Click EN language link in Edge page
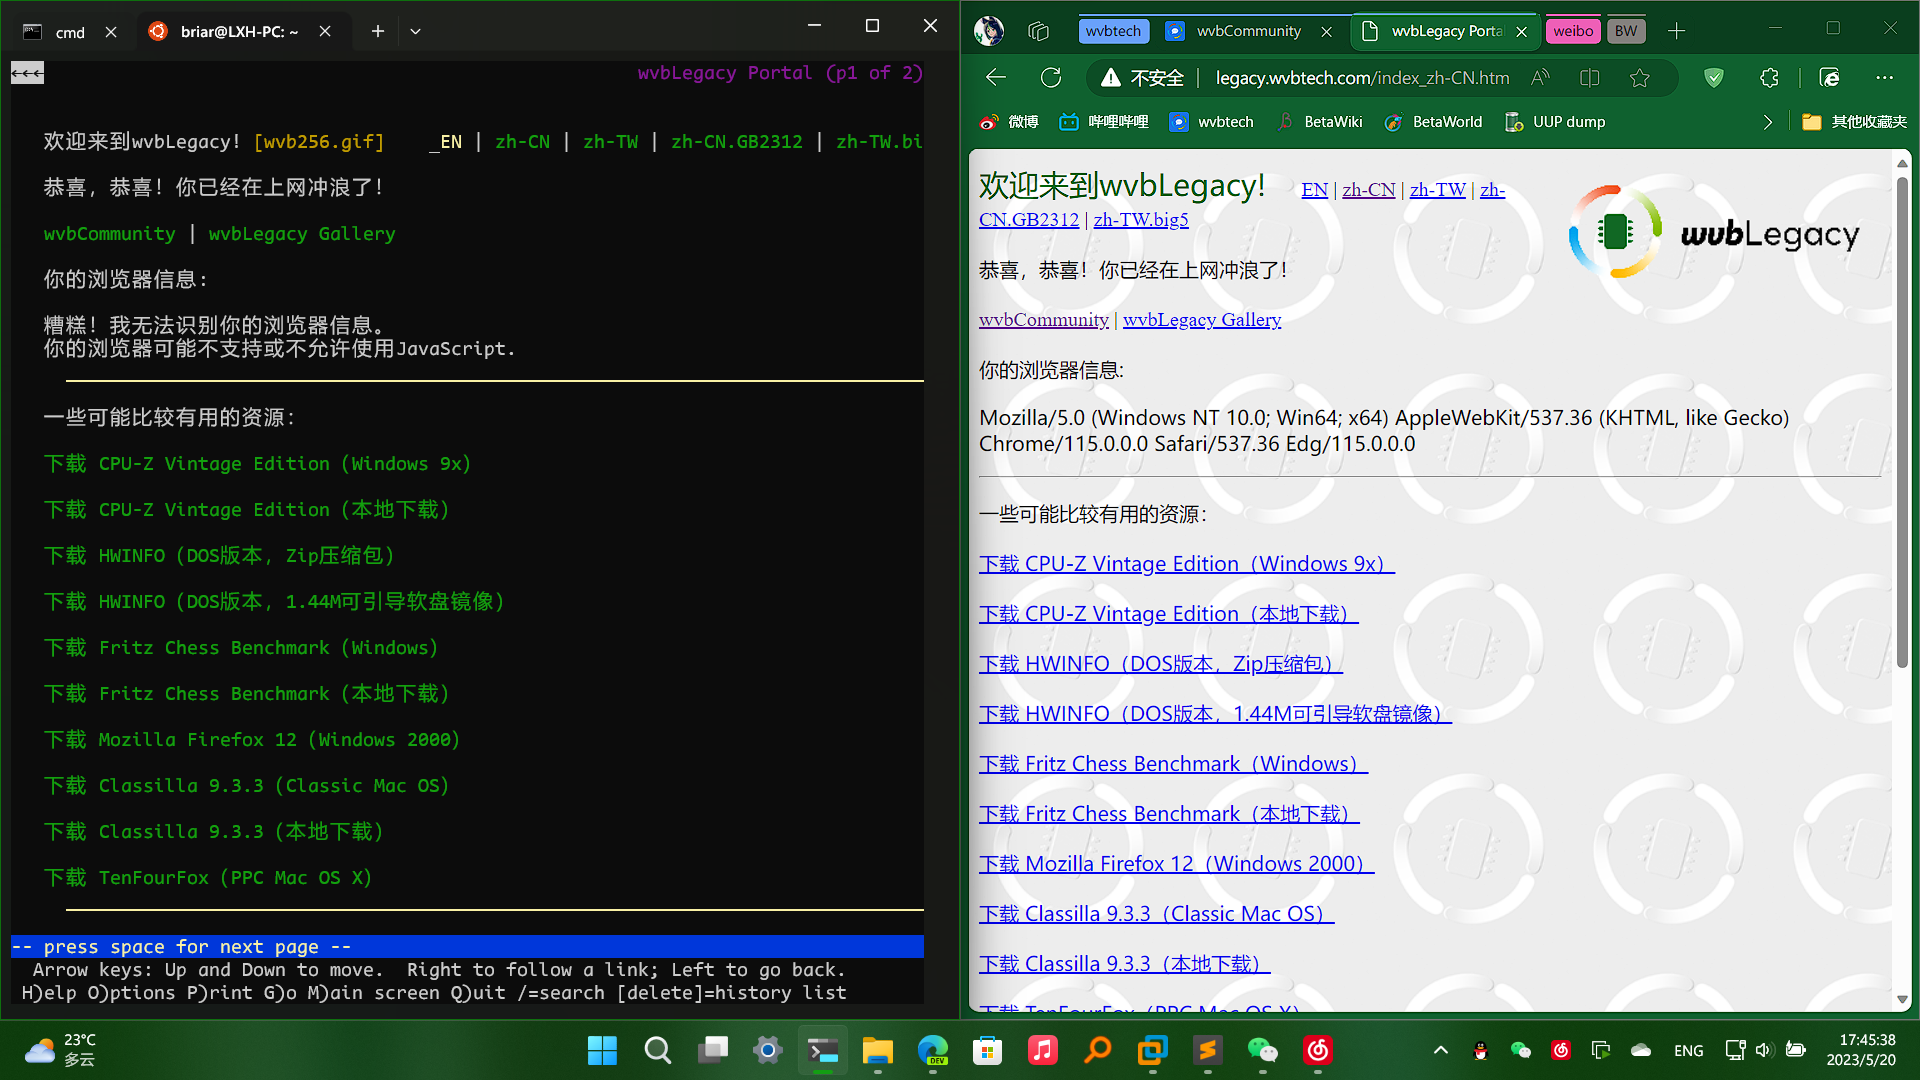Viewport: 1920px width, 1080px height. click(x=1314, y=190)
